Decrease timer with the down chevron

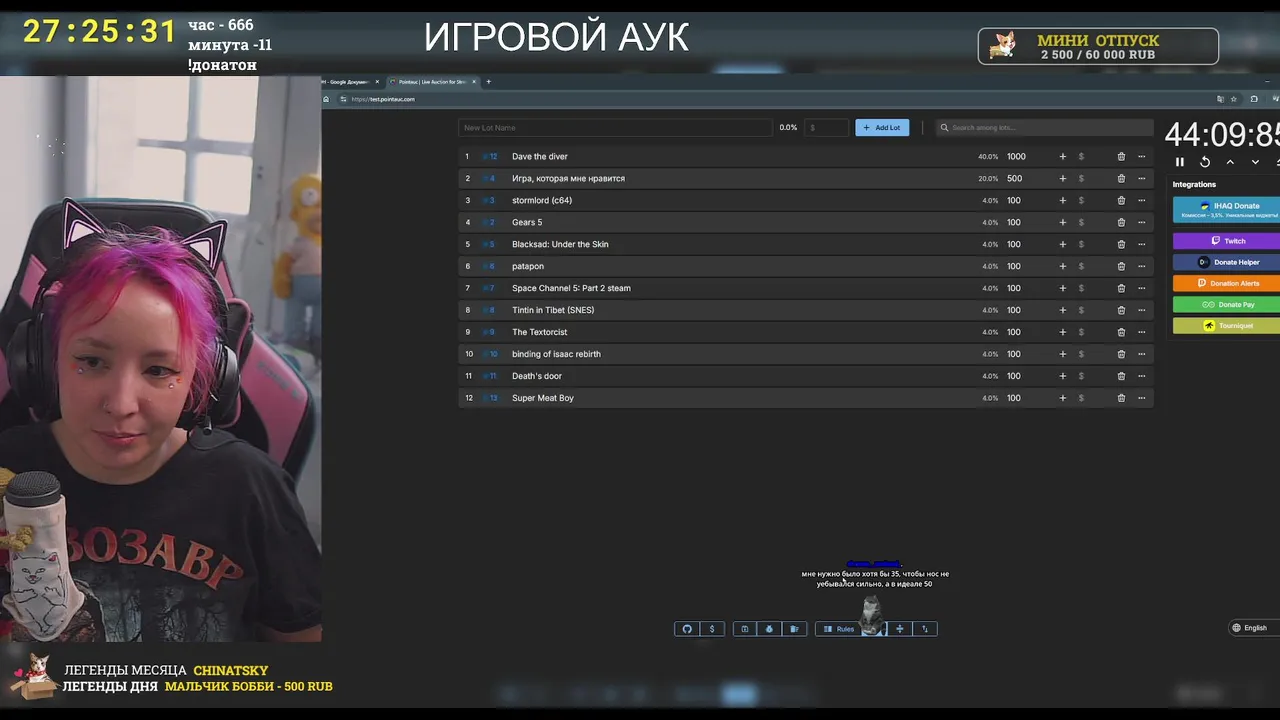click(1255, 162)
